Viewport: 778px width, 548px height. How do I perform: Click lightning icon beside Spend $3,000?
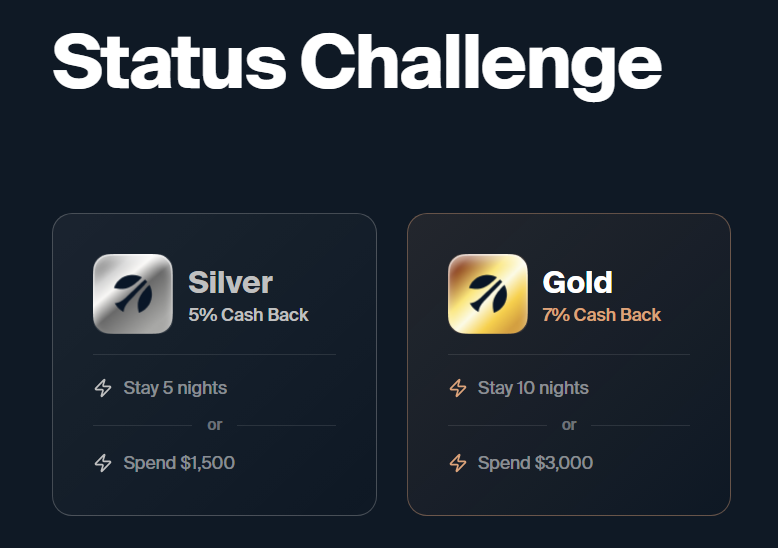[x=458, y=463]
